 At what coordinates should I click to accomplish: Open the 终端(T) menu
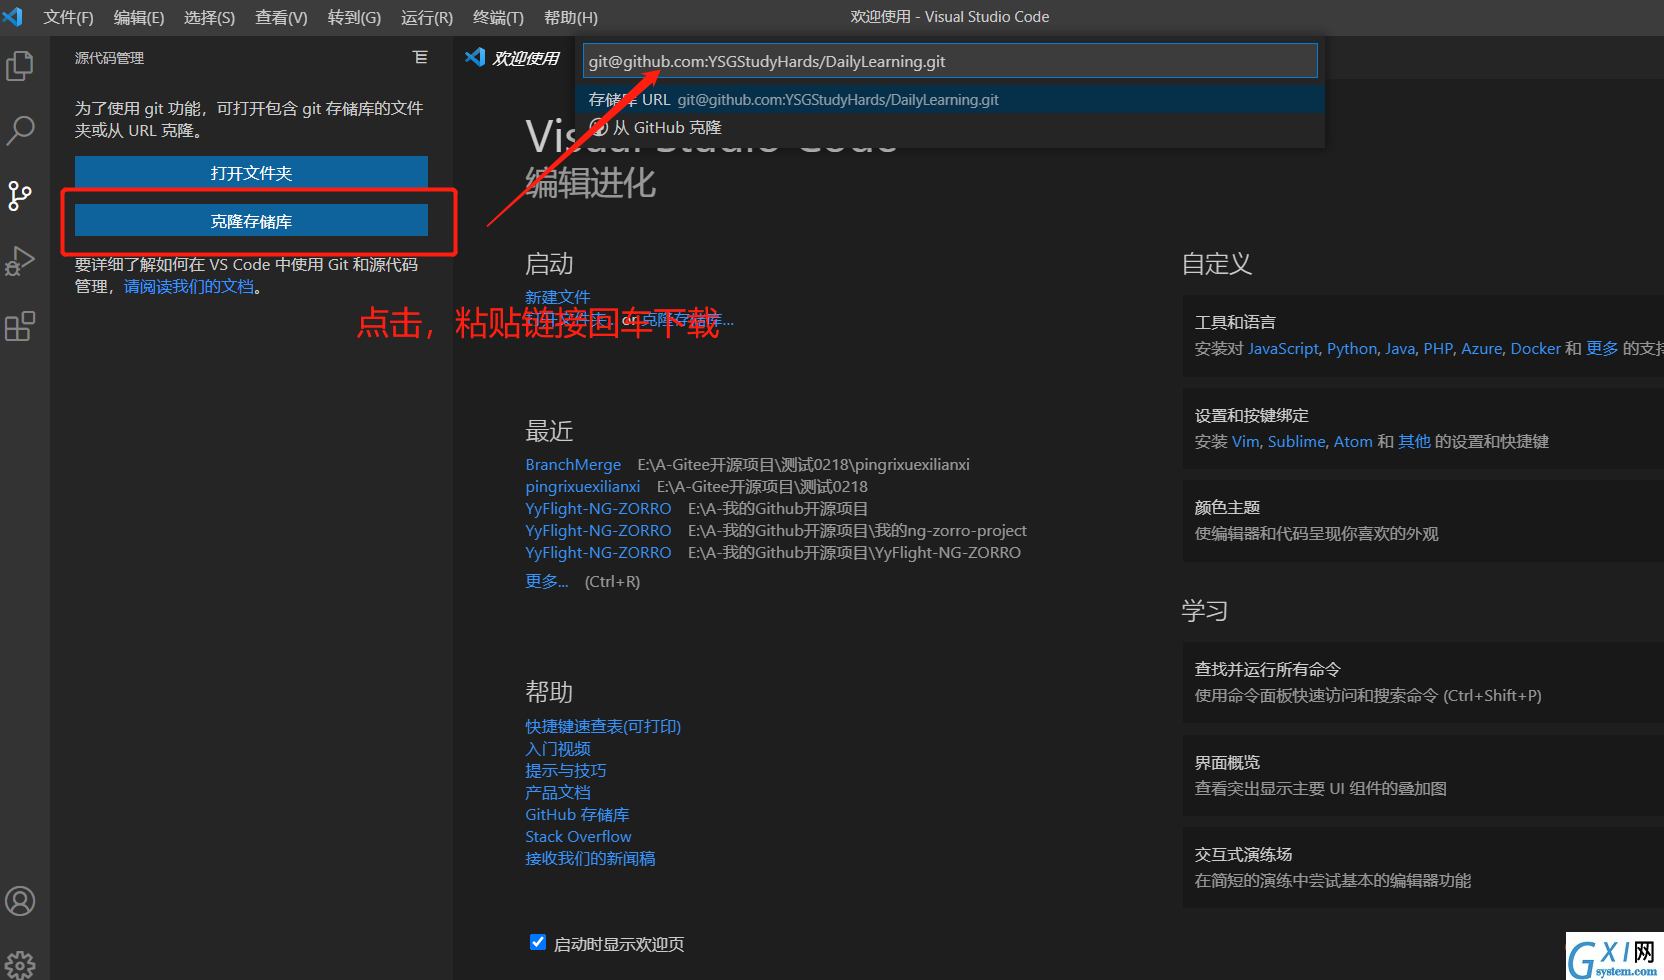pos(498,17)
